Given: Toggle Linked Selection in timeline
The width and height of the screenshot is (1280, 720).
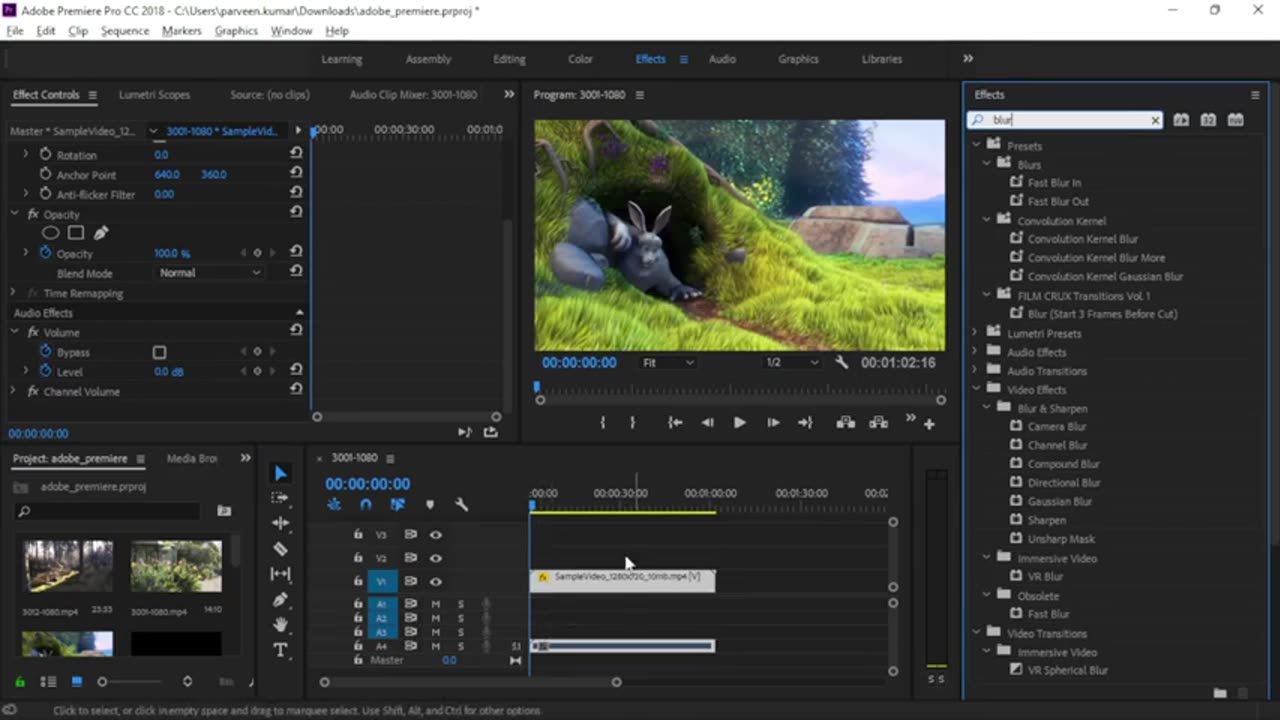Looking at the screenshot, I should 397,505.
